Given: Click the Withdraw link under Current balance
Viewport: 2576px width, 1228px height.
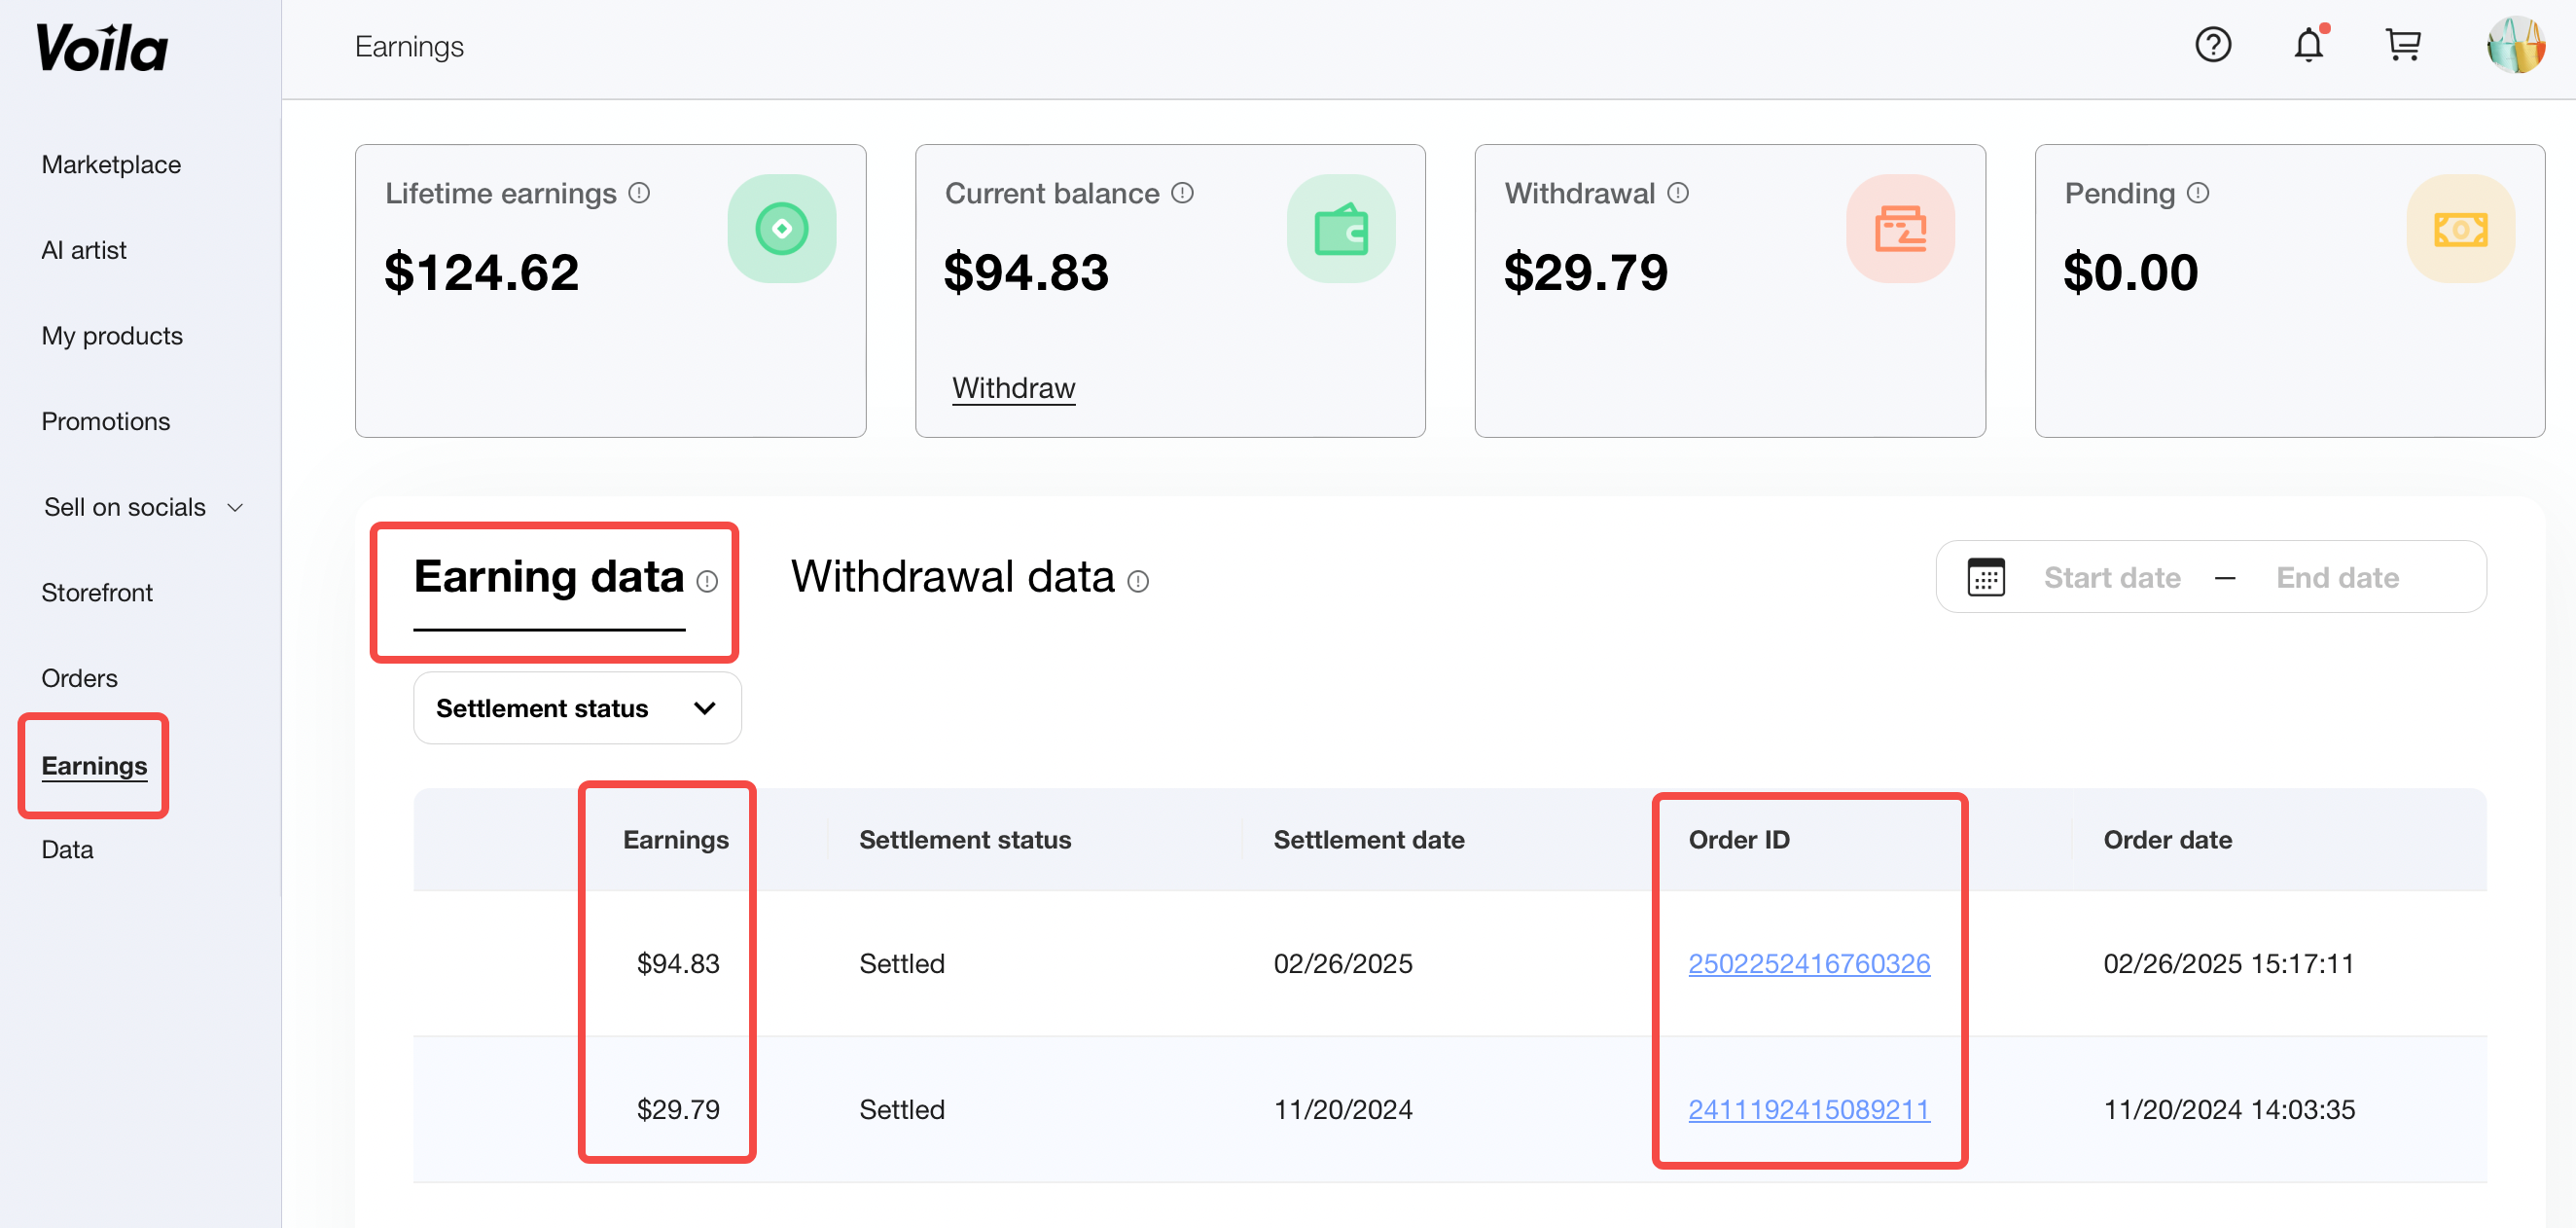Looking at the screenshot, I should [x=1013, y=387].
